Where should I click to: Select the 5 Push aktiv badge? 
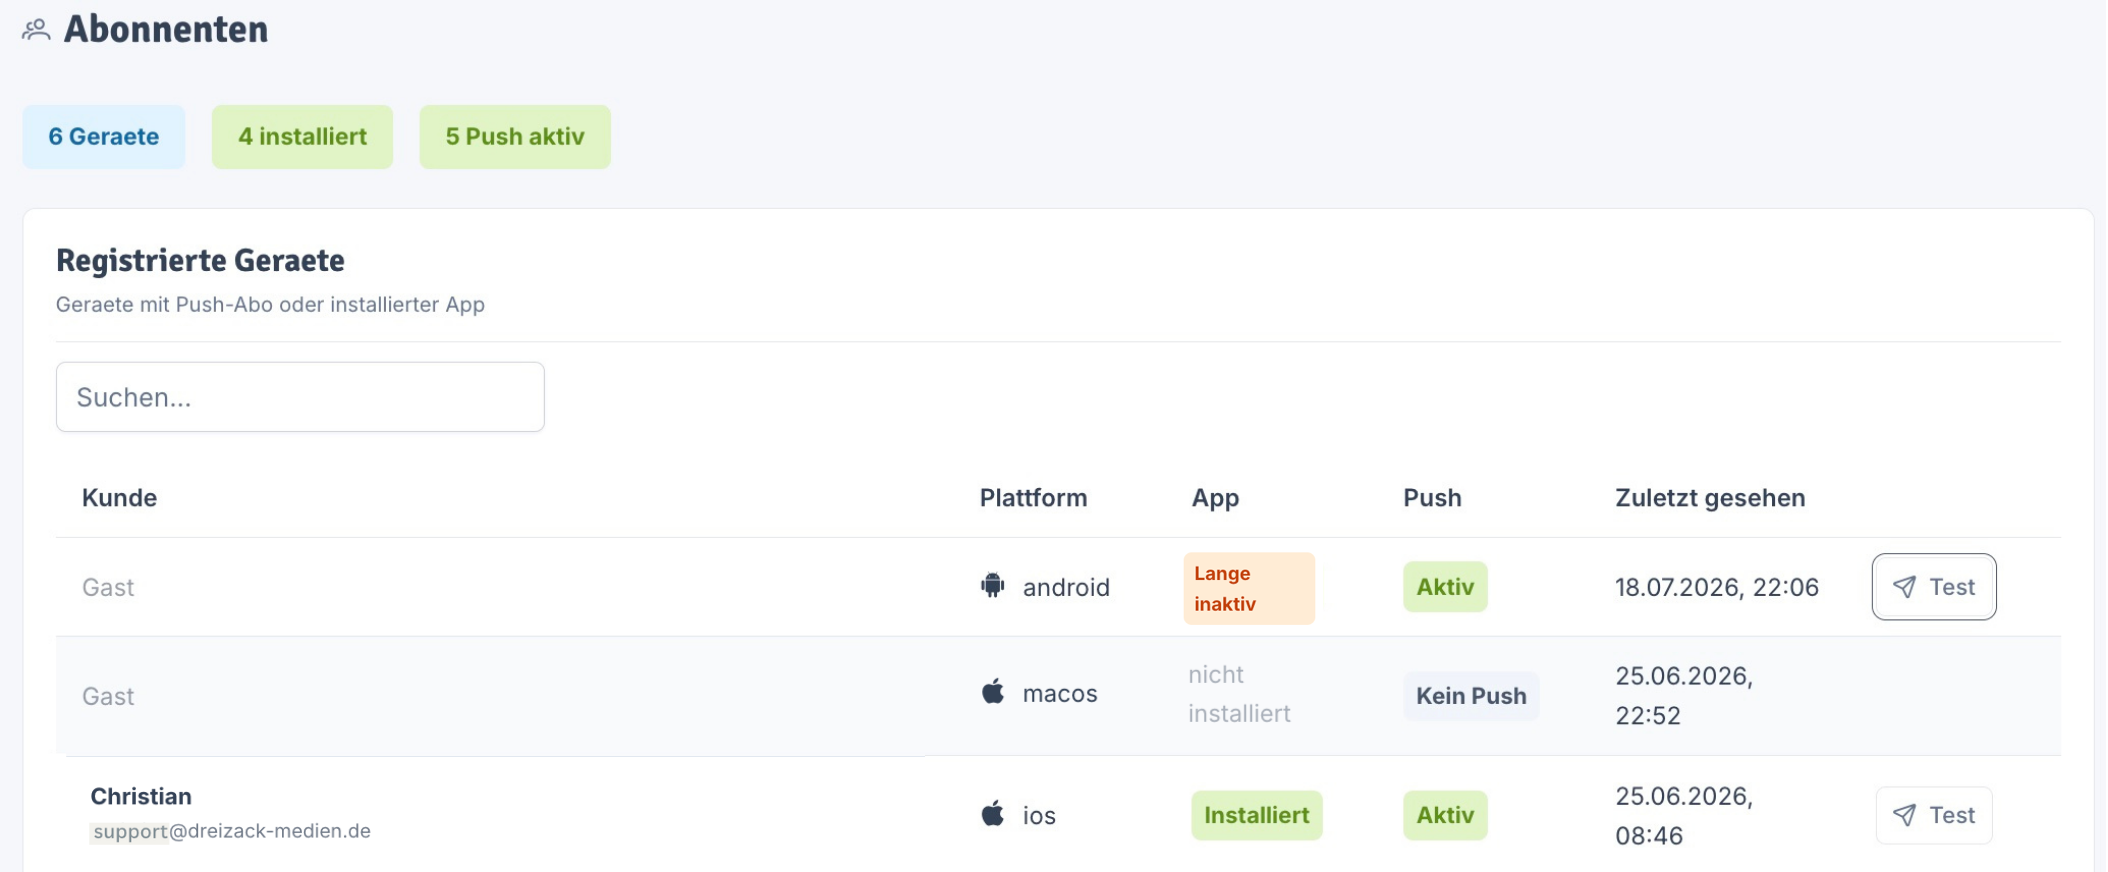(x=515, y=137)
